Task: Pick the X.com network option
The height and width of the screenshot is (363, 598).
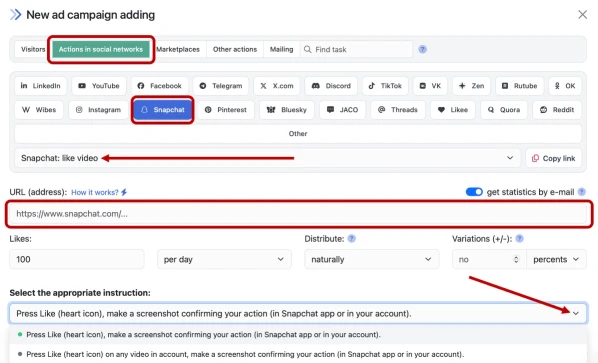Action: (x=277, y=86)
